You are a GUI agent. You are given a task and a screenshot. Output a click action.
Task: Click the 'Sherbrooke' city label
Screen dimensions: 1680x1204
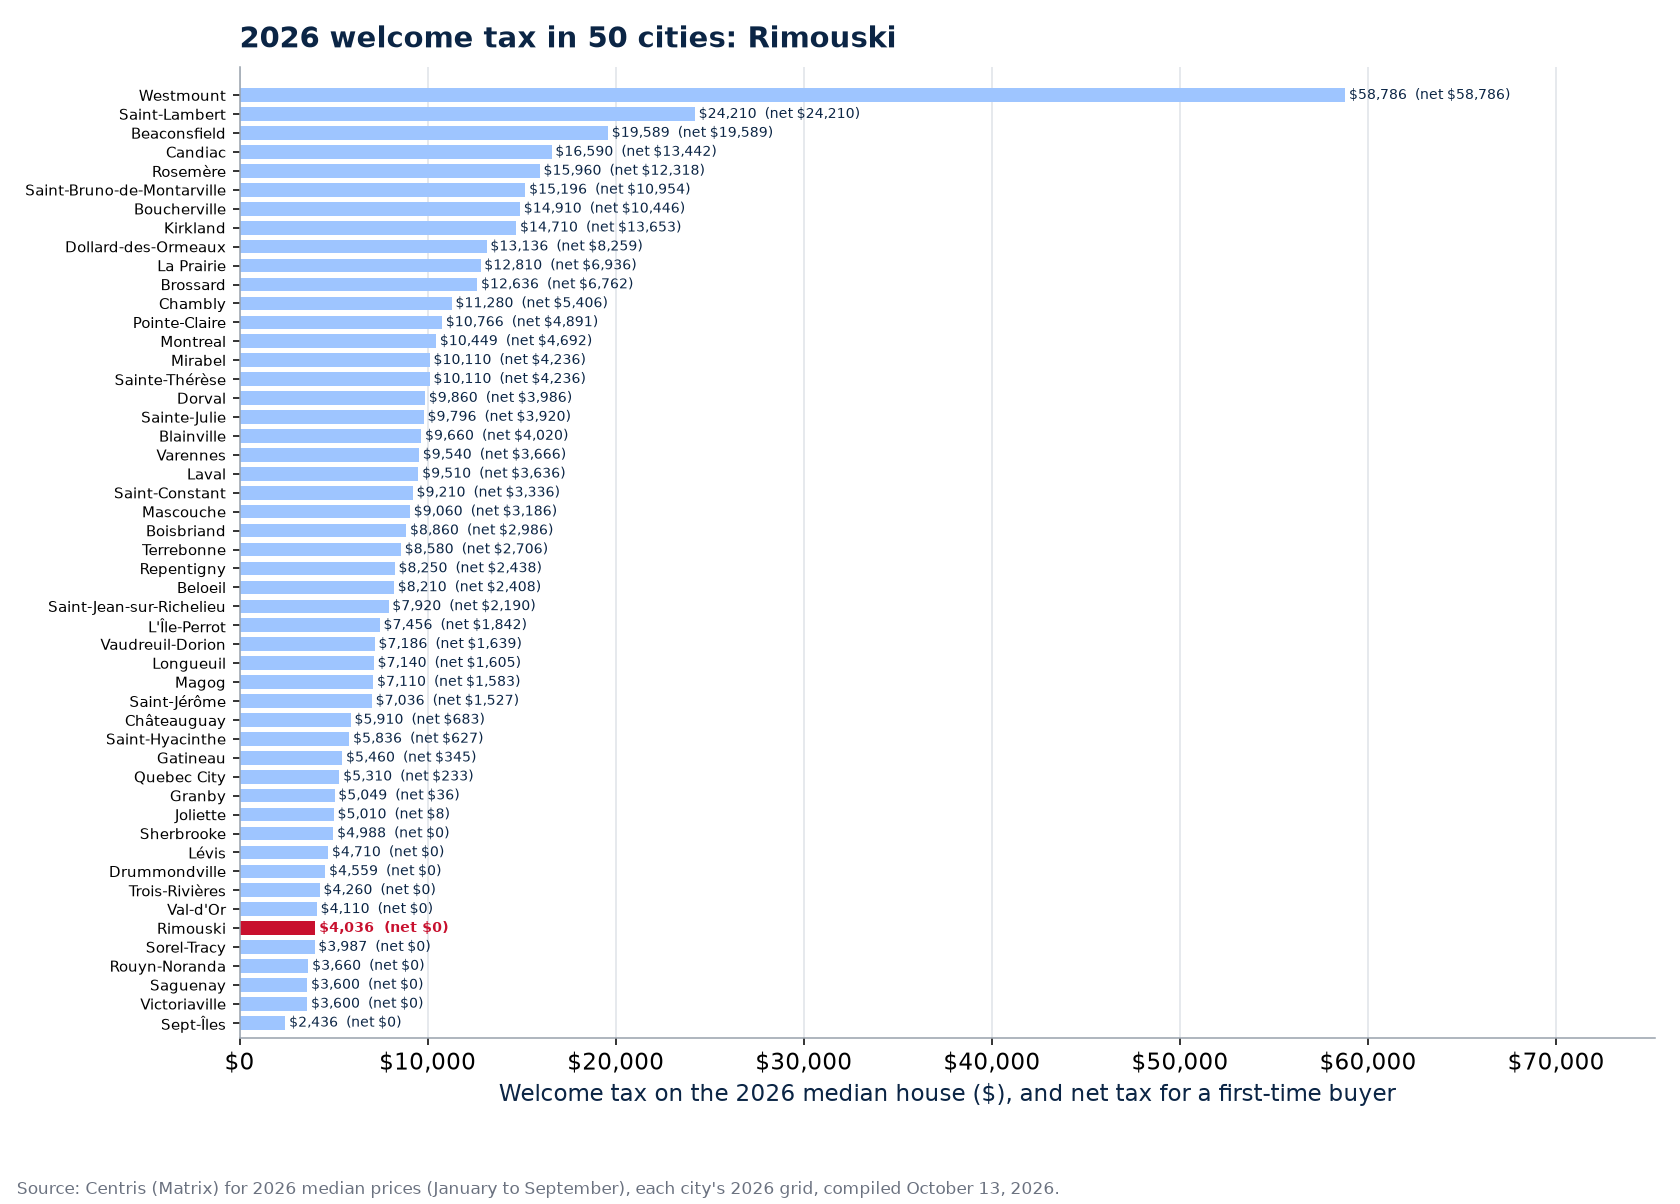click(183, 834)
